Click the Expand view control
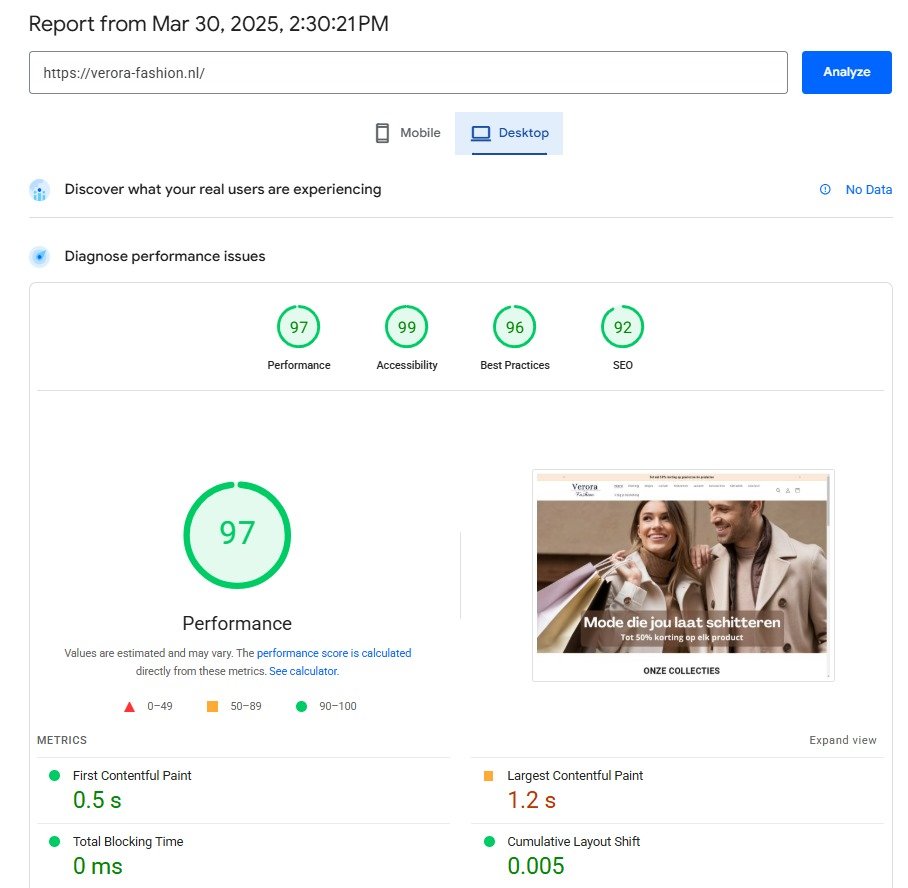 pos(843,740)
